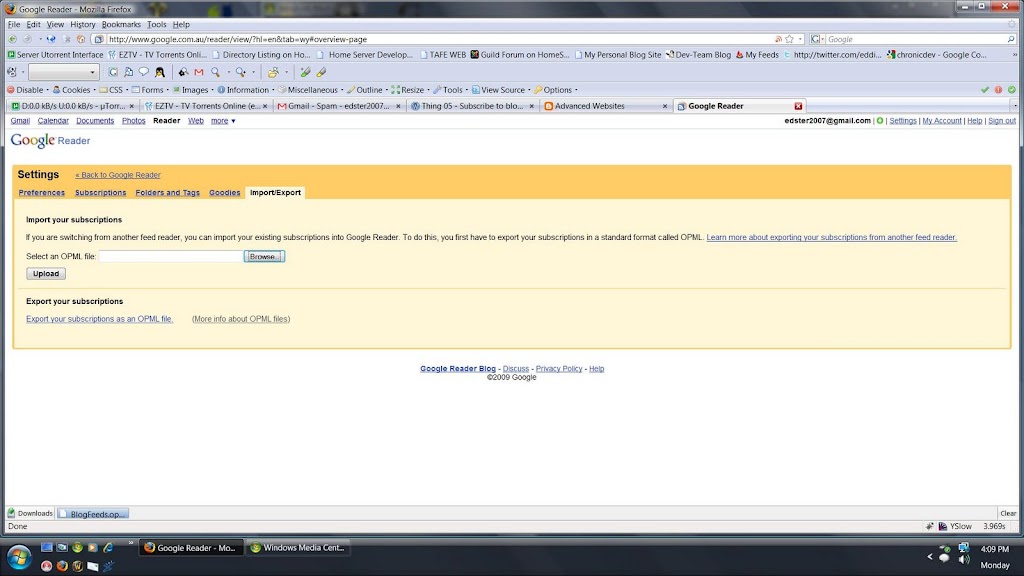Screen dimensions: 1024x576
Task: Click the Upload button
Action: coord(46,274)
